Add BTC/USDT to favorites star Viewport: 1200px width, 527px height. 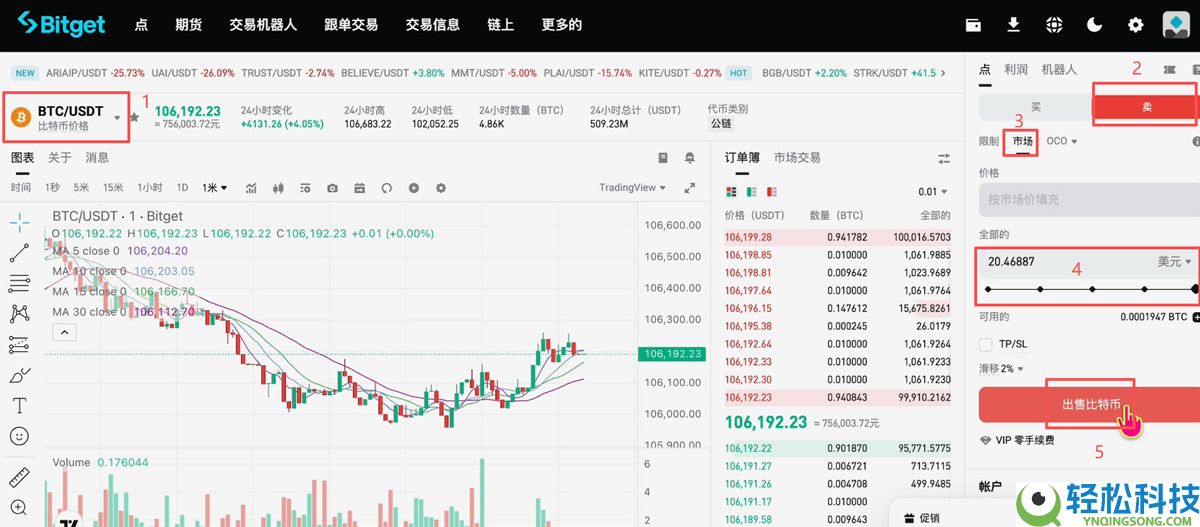134,117
